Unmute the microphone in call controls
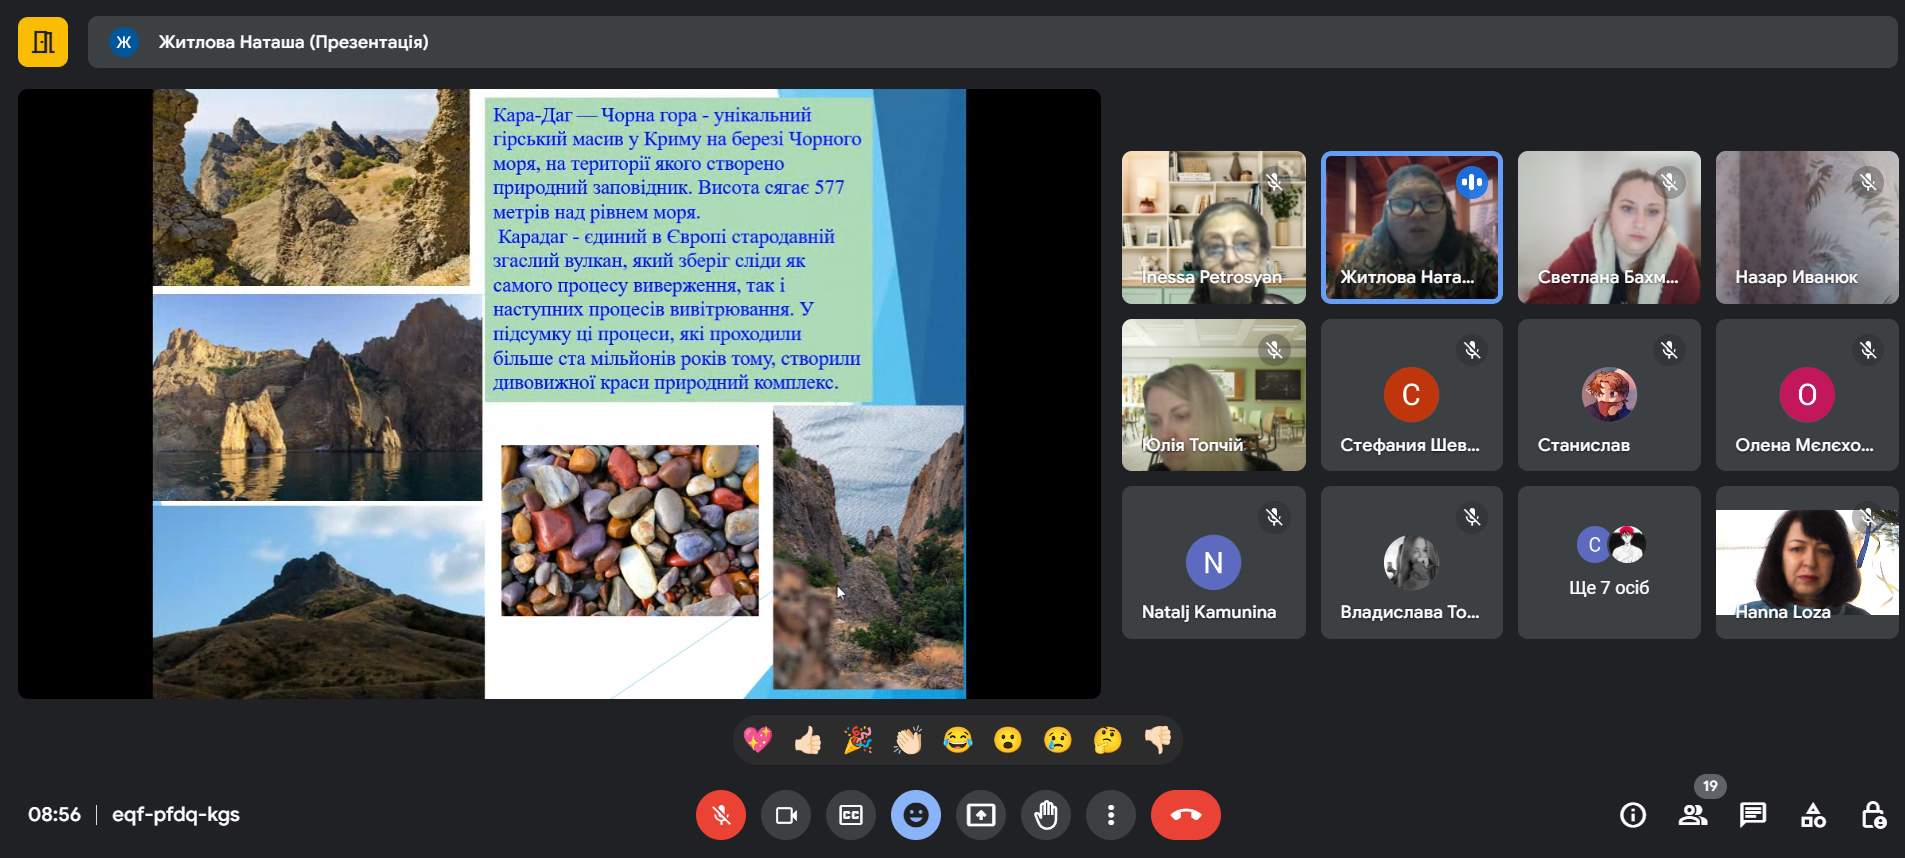1905x858 pixels. click(720, 815)
